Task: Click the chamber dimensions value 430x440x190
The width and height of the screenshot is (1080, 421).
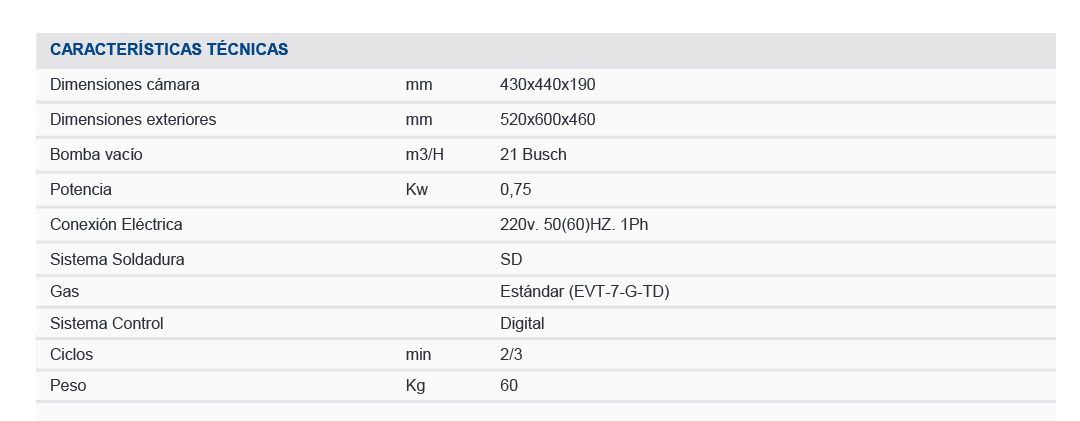Action: [x=547, y=85]
